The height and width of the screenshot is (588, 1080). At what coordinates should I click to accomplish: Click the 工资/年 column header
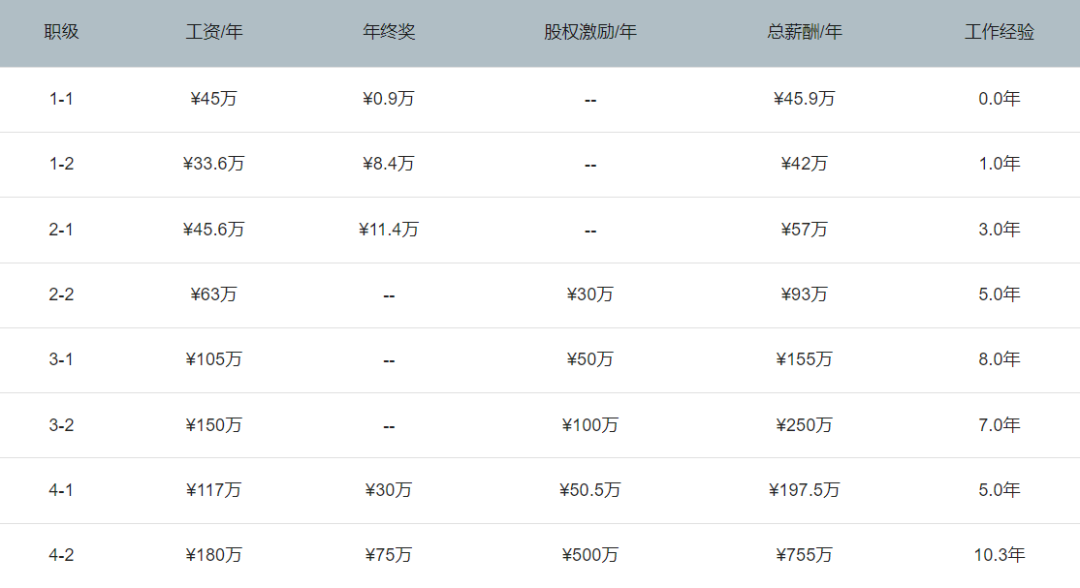214,32
